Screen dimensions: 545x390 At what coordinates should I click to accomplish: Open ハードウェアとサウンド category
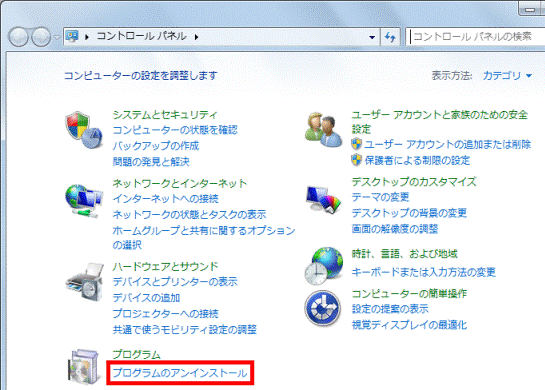pyautogui.click(x=165, y=266)
